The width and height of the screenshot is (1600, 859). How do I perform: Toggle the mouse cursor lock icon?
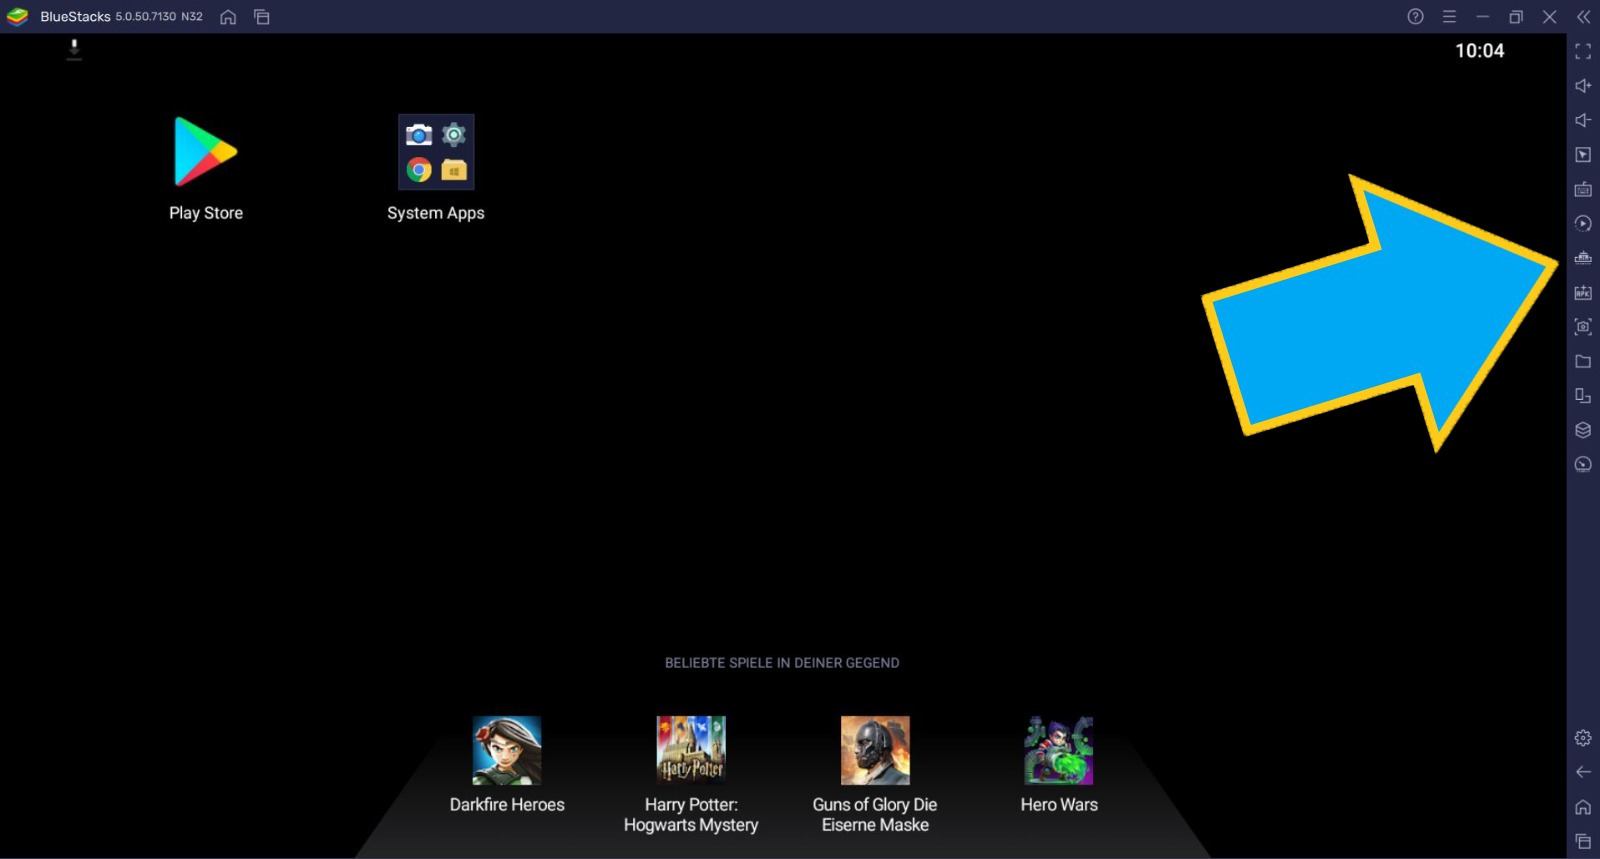[1583, 155]
